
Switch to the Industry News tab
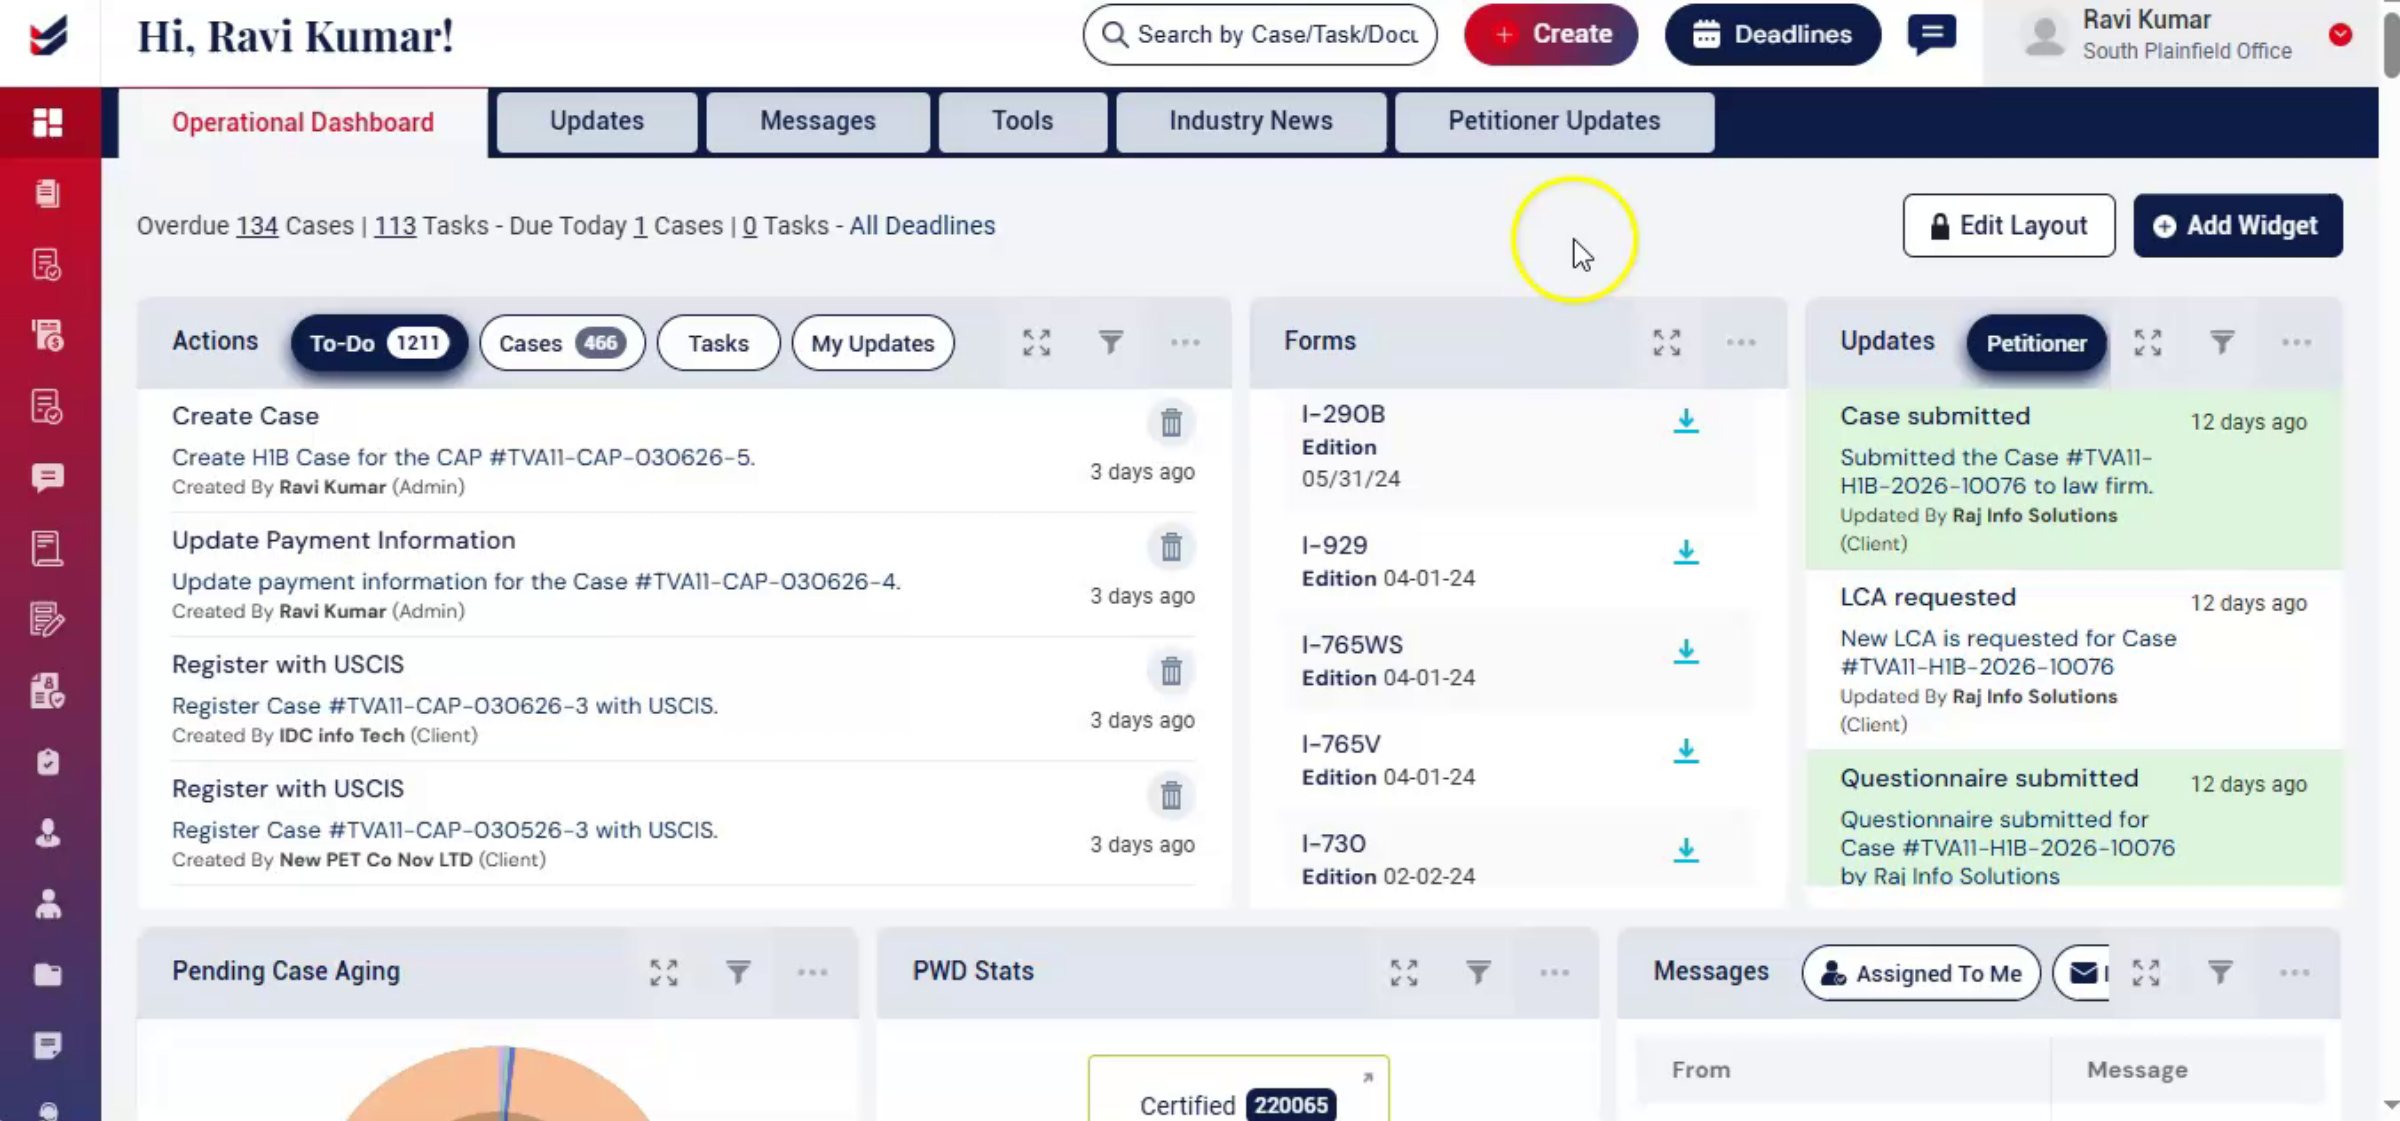click(x=1251, y=121)
